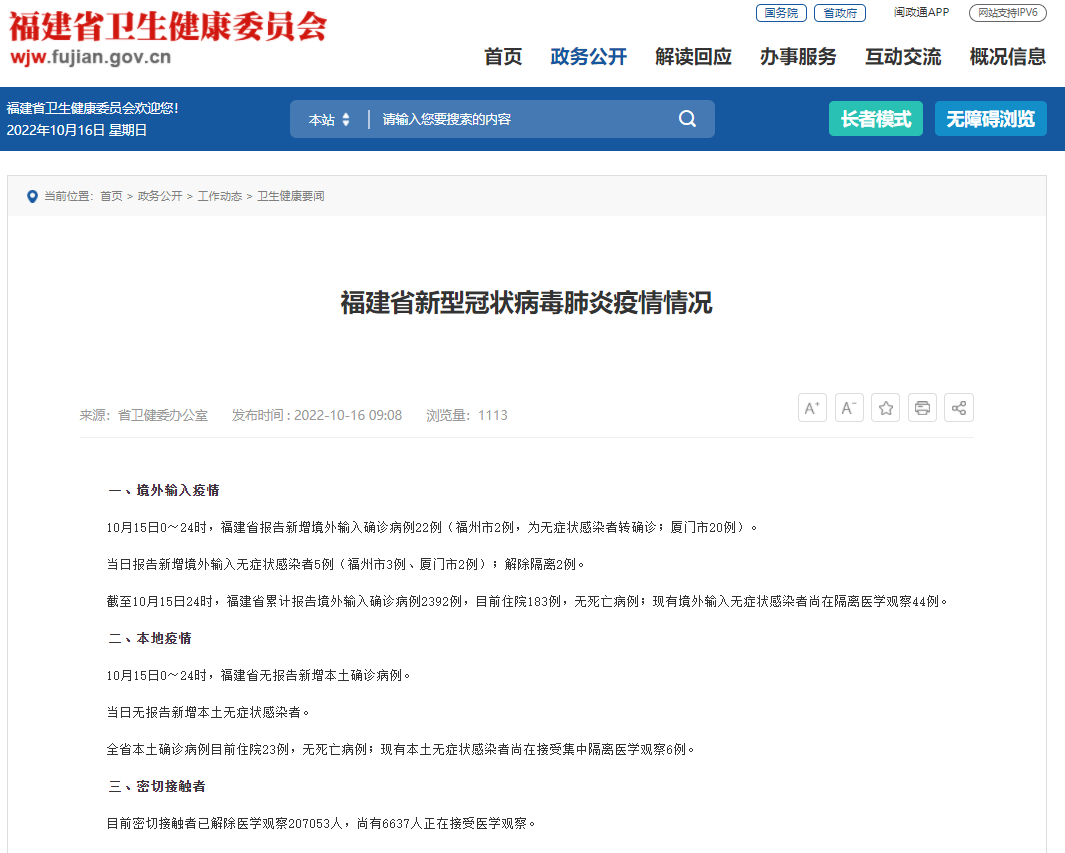Open the 国务院 link
Screen dimensions: 1065x853
click(780, 13)
